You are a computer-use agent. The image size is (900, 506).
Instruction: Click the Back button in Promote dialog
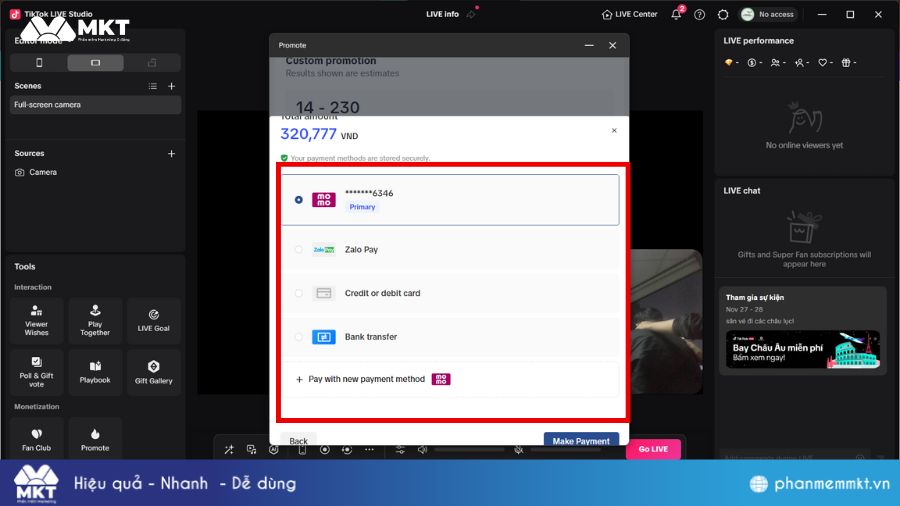[x=298, y=441]
